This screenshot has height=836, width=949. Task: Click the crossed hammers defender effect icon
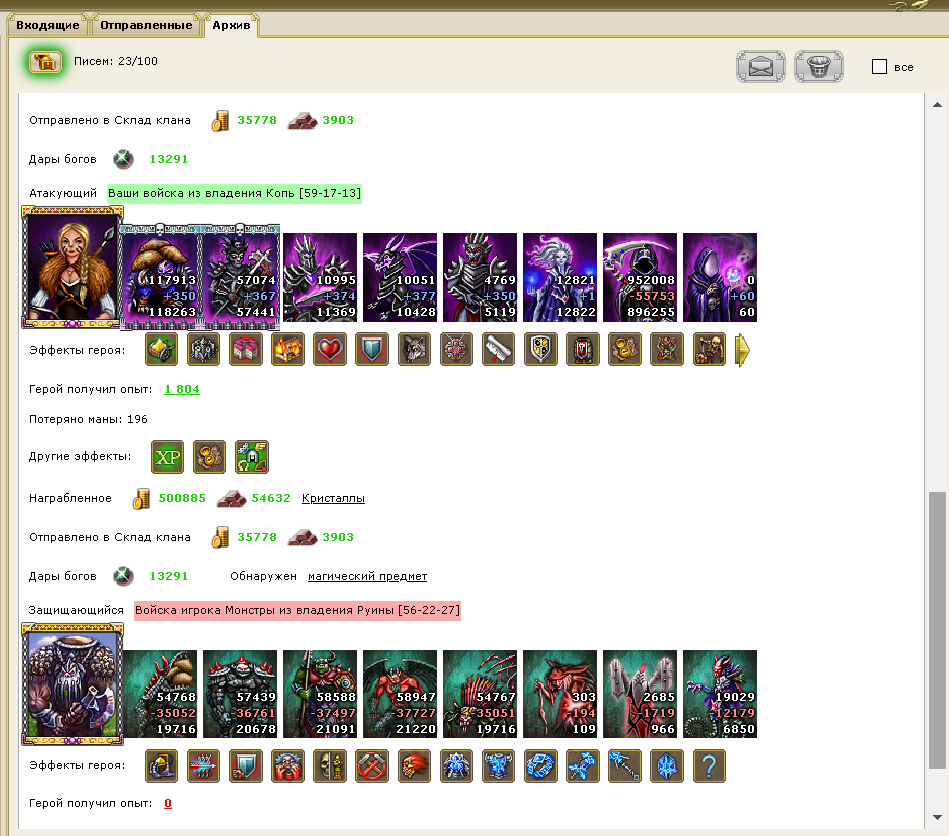coord(372,766)
